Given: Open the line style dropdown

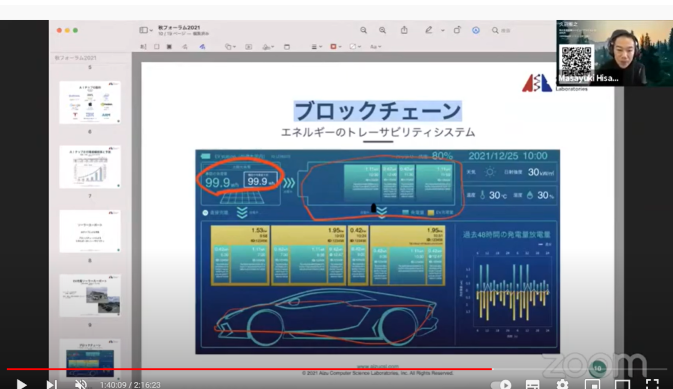Looking at the screenshot, I should (317, 46).
